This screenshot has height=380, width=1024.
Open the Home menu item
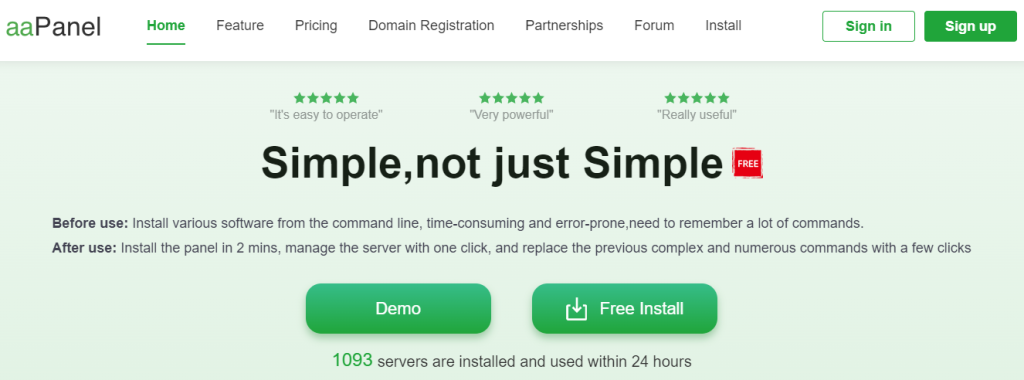click(x=166, y=26)
